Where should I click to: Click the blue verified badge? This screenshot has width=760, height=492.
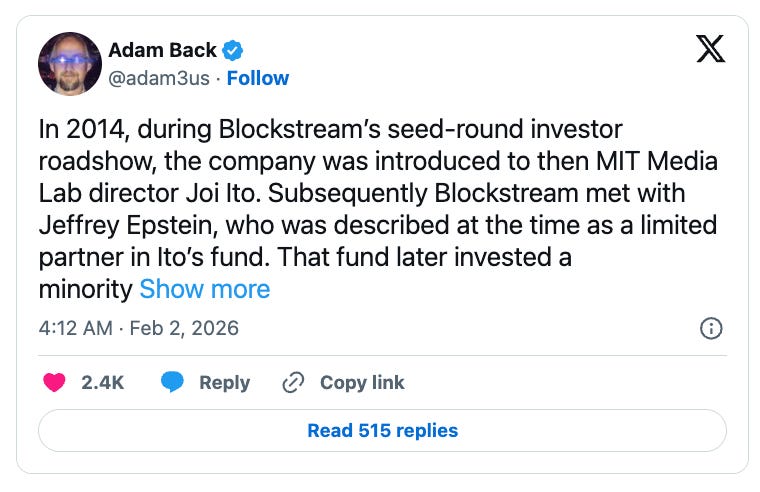pos(233,50)
